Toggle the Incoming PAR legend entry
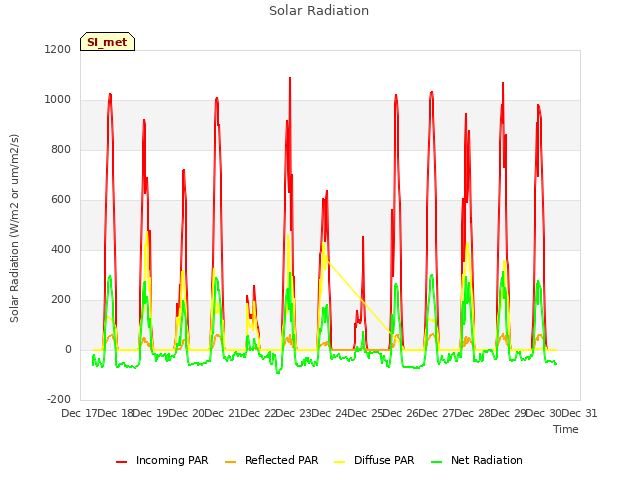Screen dimensions: 640x480 162,460
